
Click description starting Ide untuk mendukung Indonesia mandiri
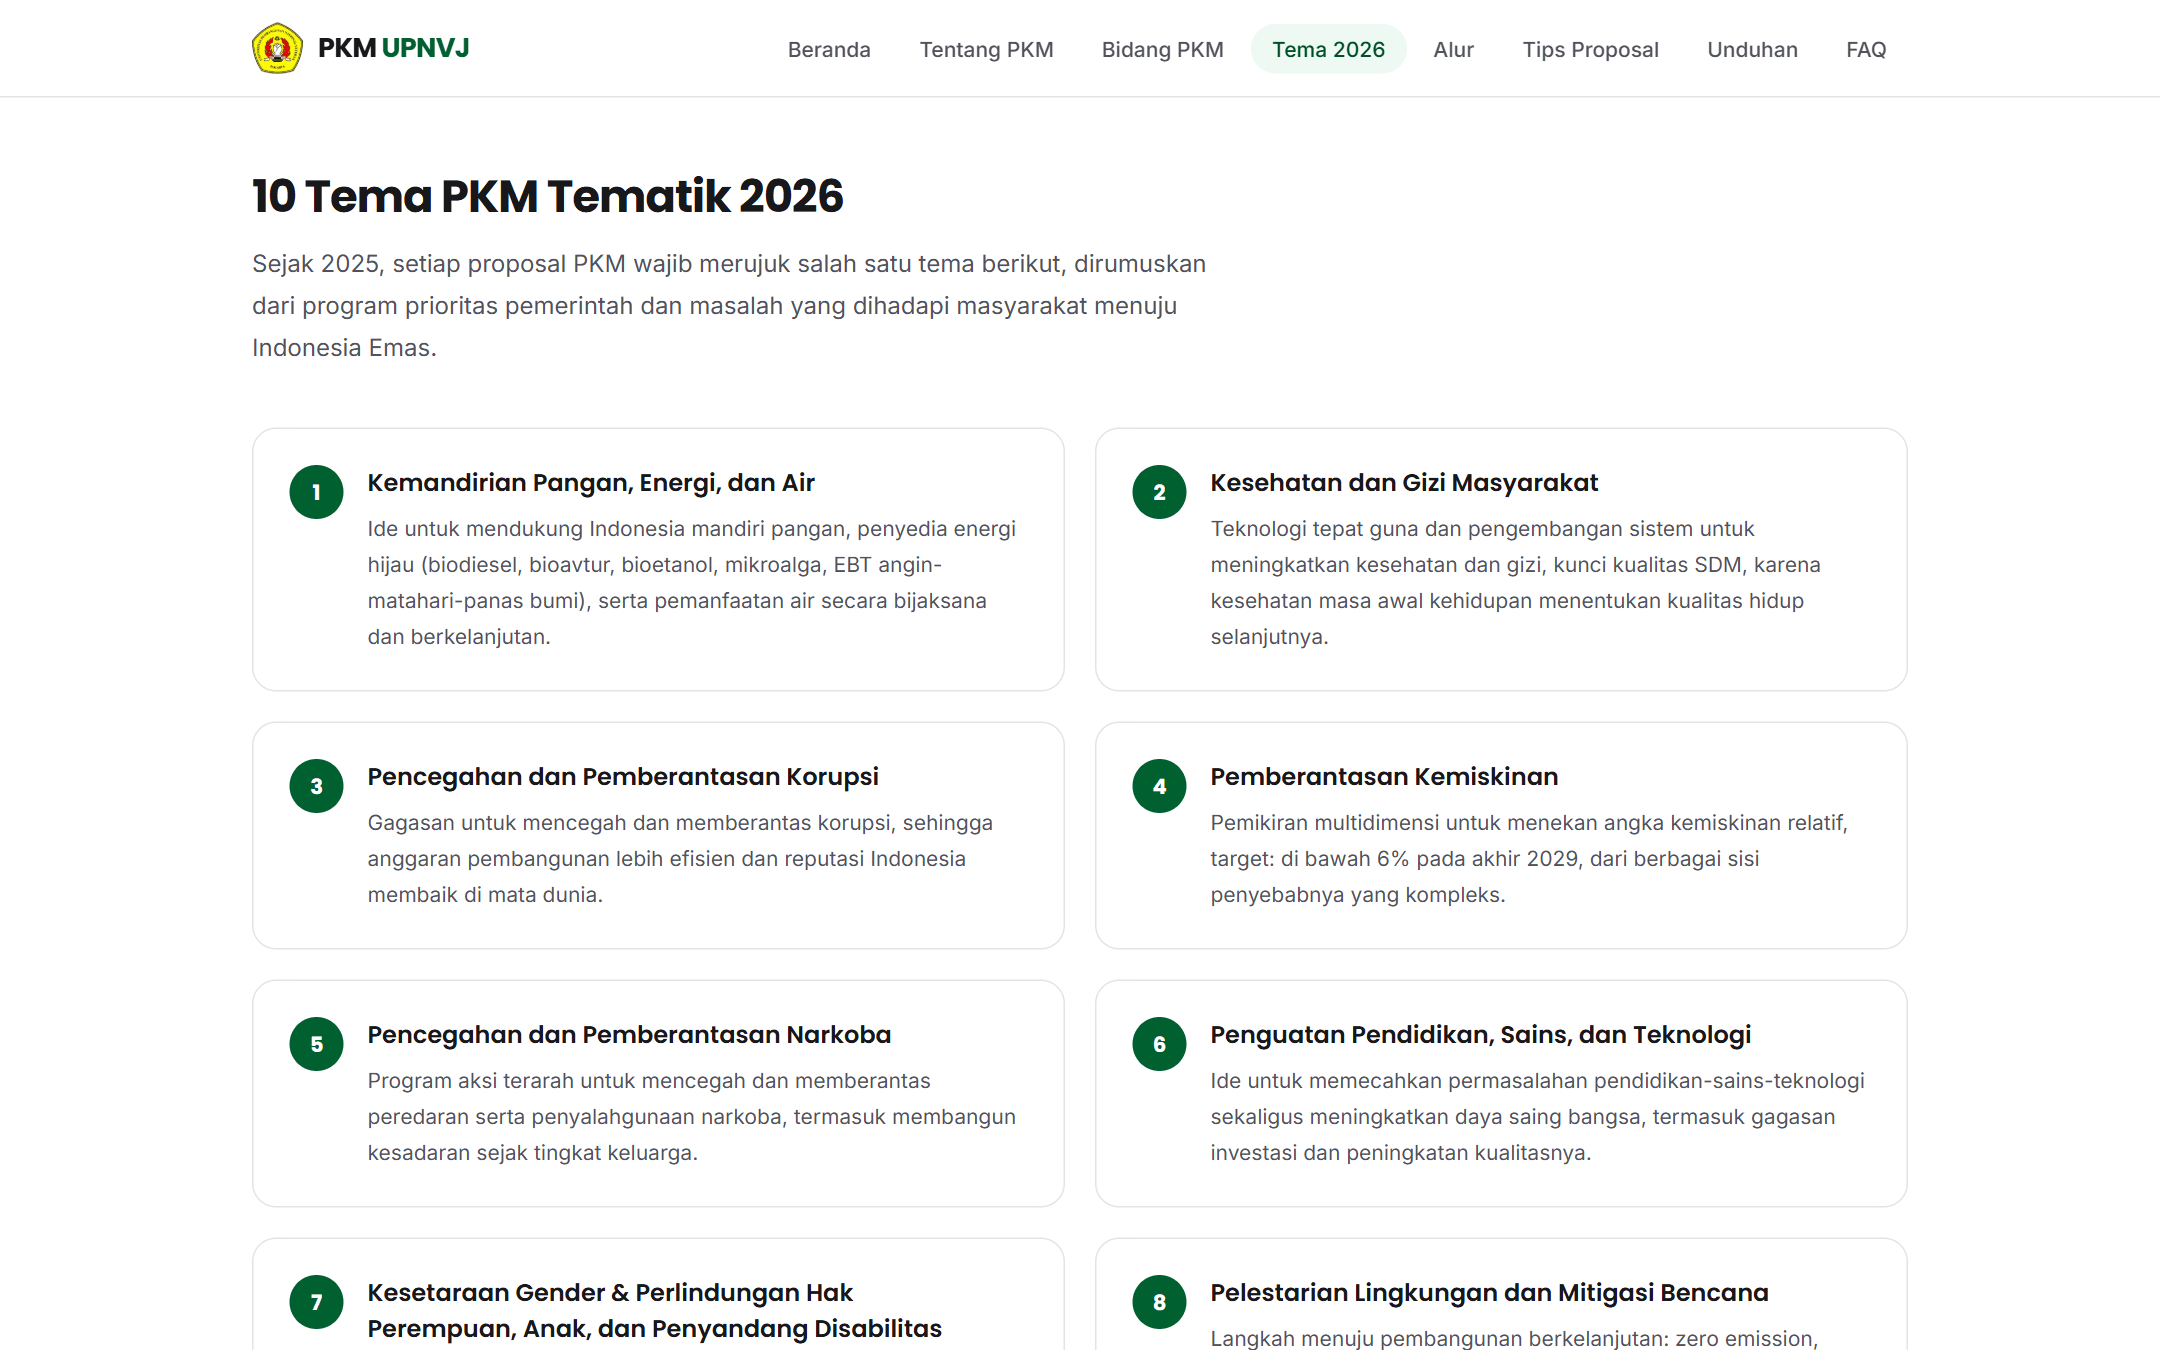[691, 583]
